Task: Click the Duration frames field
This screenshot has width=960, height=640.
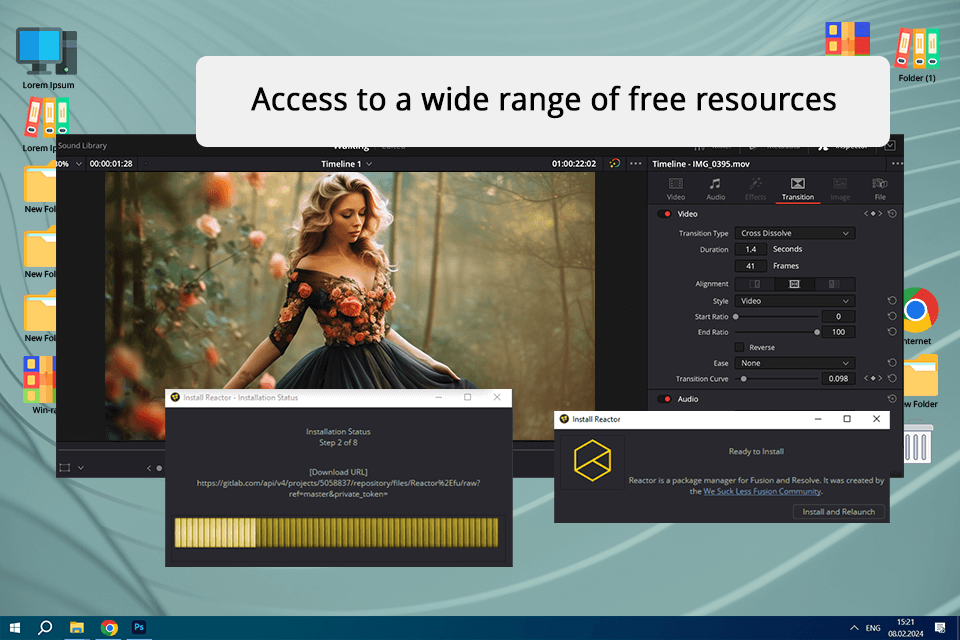Action: [x=751, y=266]
